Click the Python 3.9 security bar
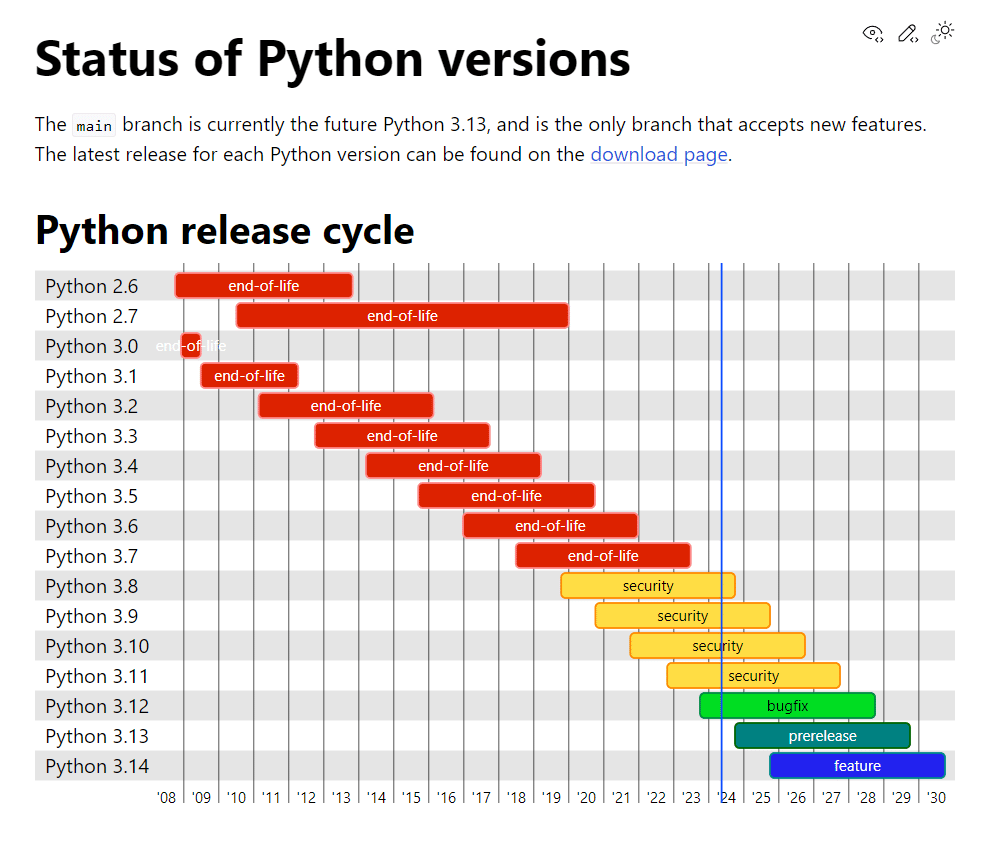Image resolution: width=984 pixels, height=843 pixels. (x=683, y=616)
